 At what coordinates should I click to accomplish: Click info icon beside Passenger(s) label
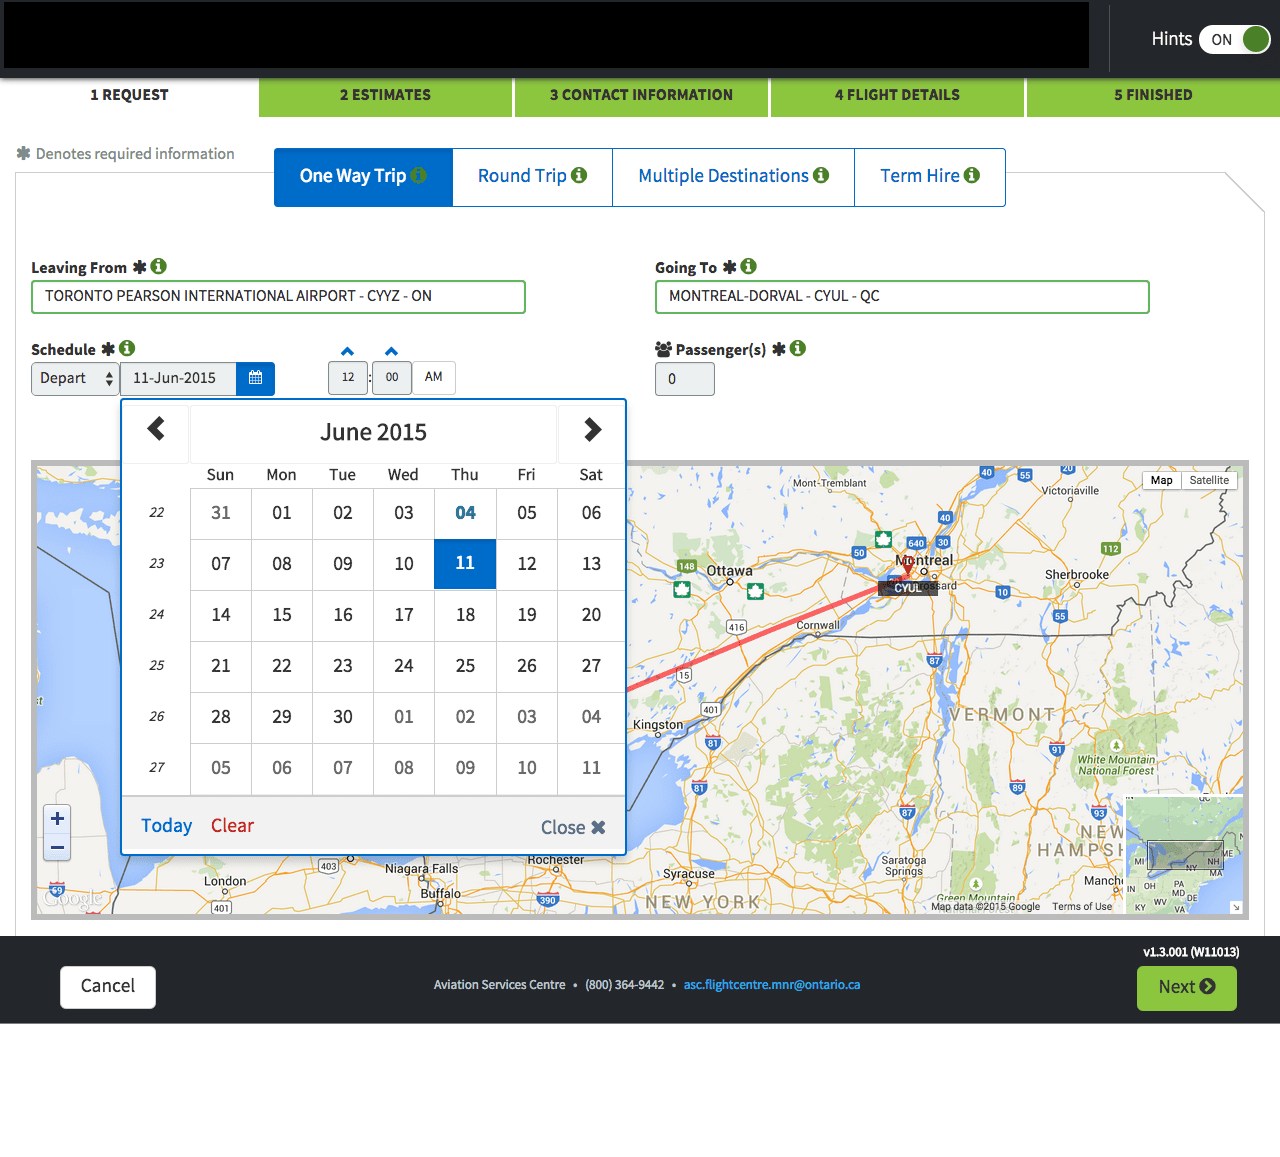coord(798,349)
